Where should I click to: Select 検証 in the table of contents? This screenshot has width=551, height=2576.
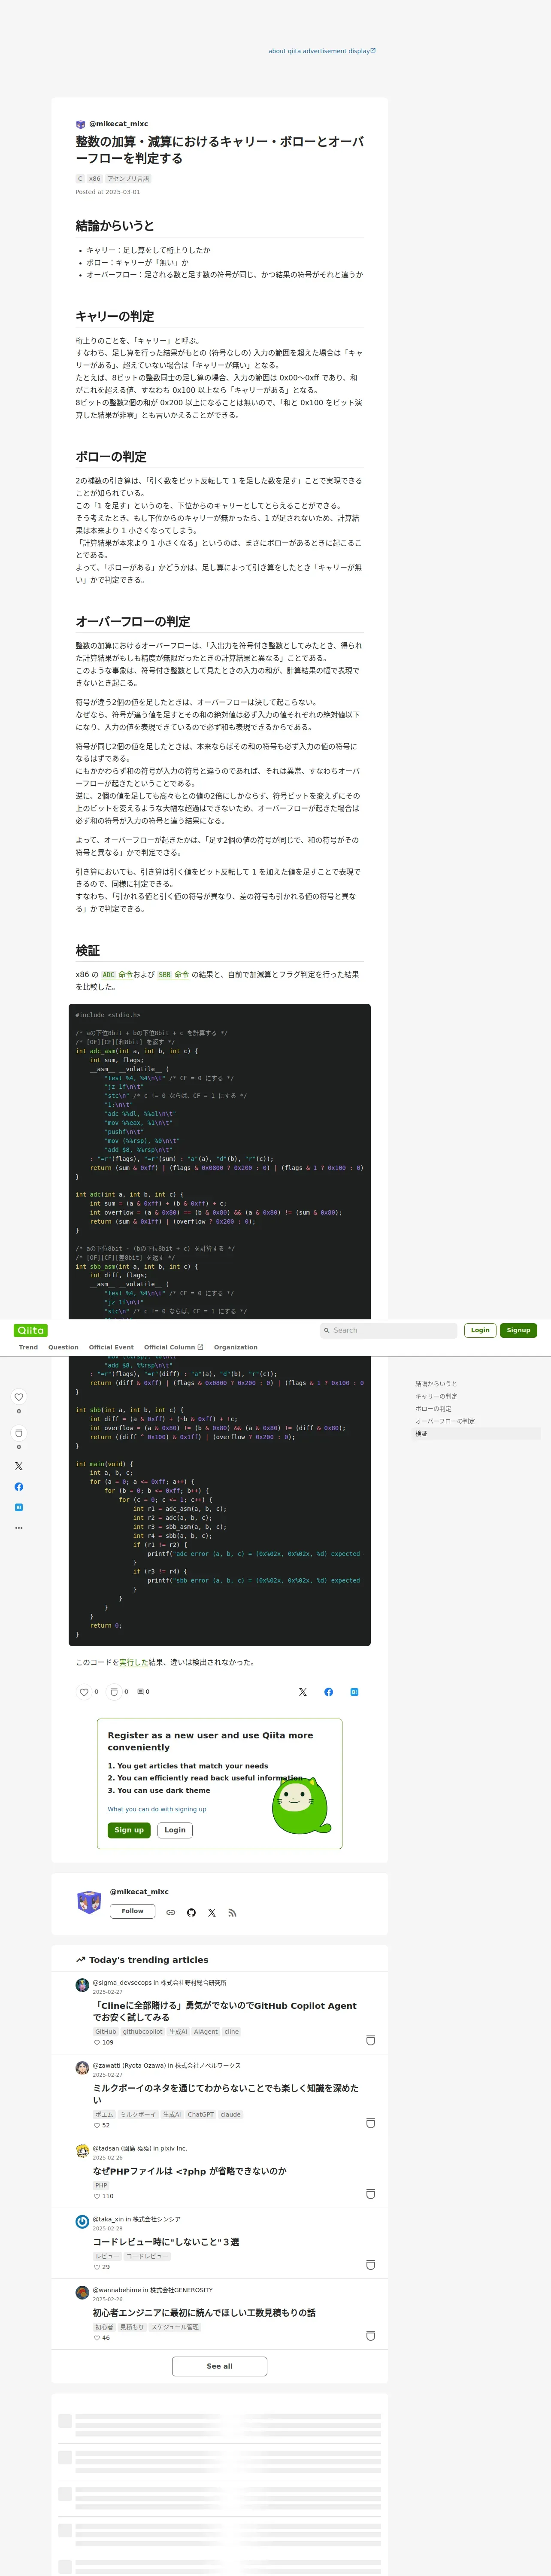tap(476, 1434)
